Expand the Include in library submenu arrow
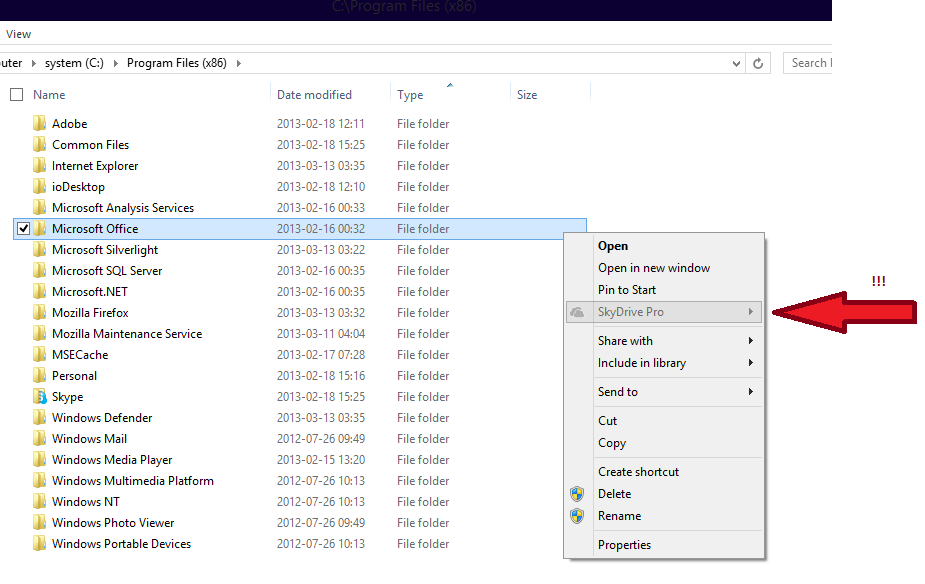Screen dimensions: 925x584 point(750,363)
